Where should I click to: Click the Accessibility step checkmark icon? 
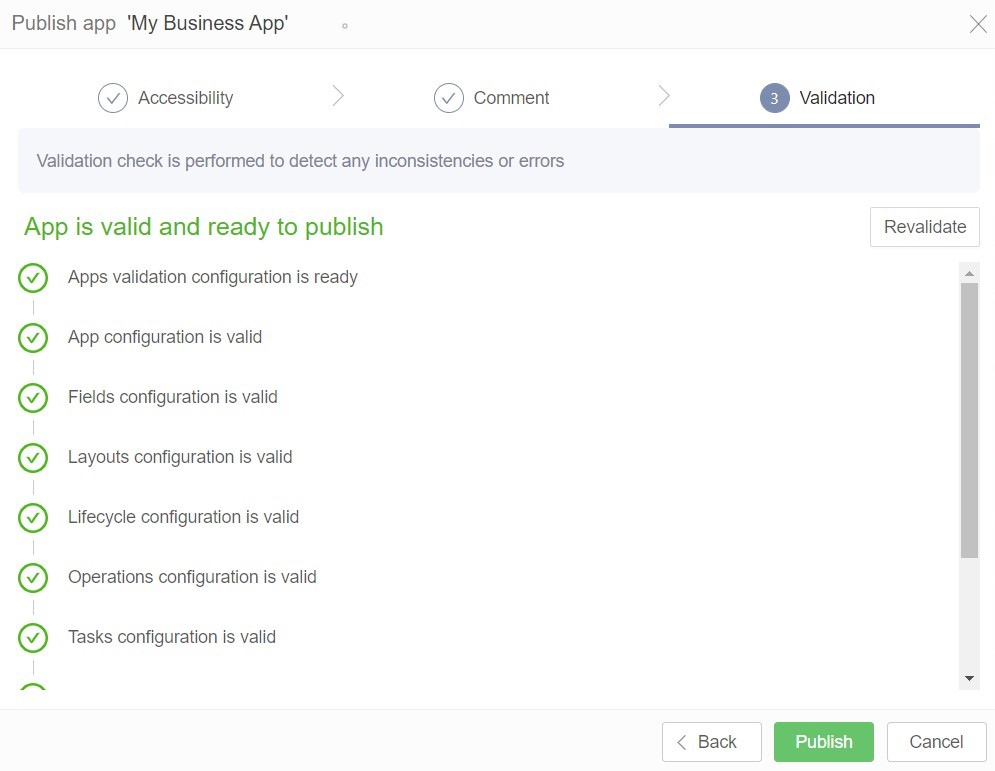pos(113,98)
